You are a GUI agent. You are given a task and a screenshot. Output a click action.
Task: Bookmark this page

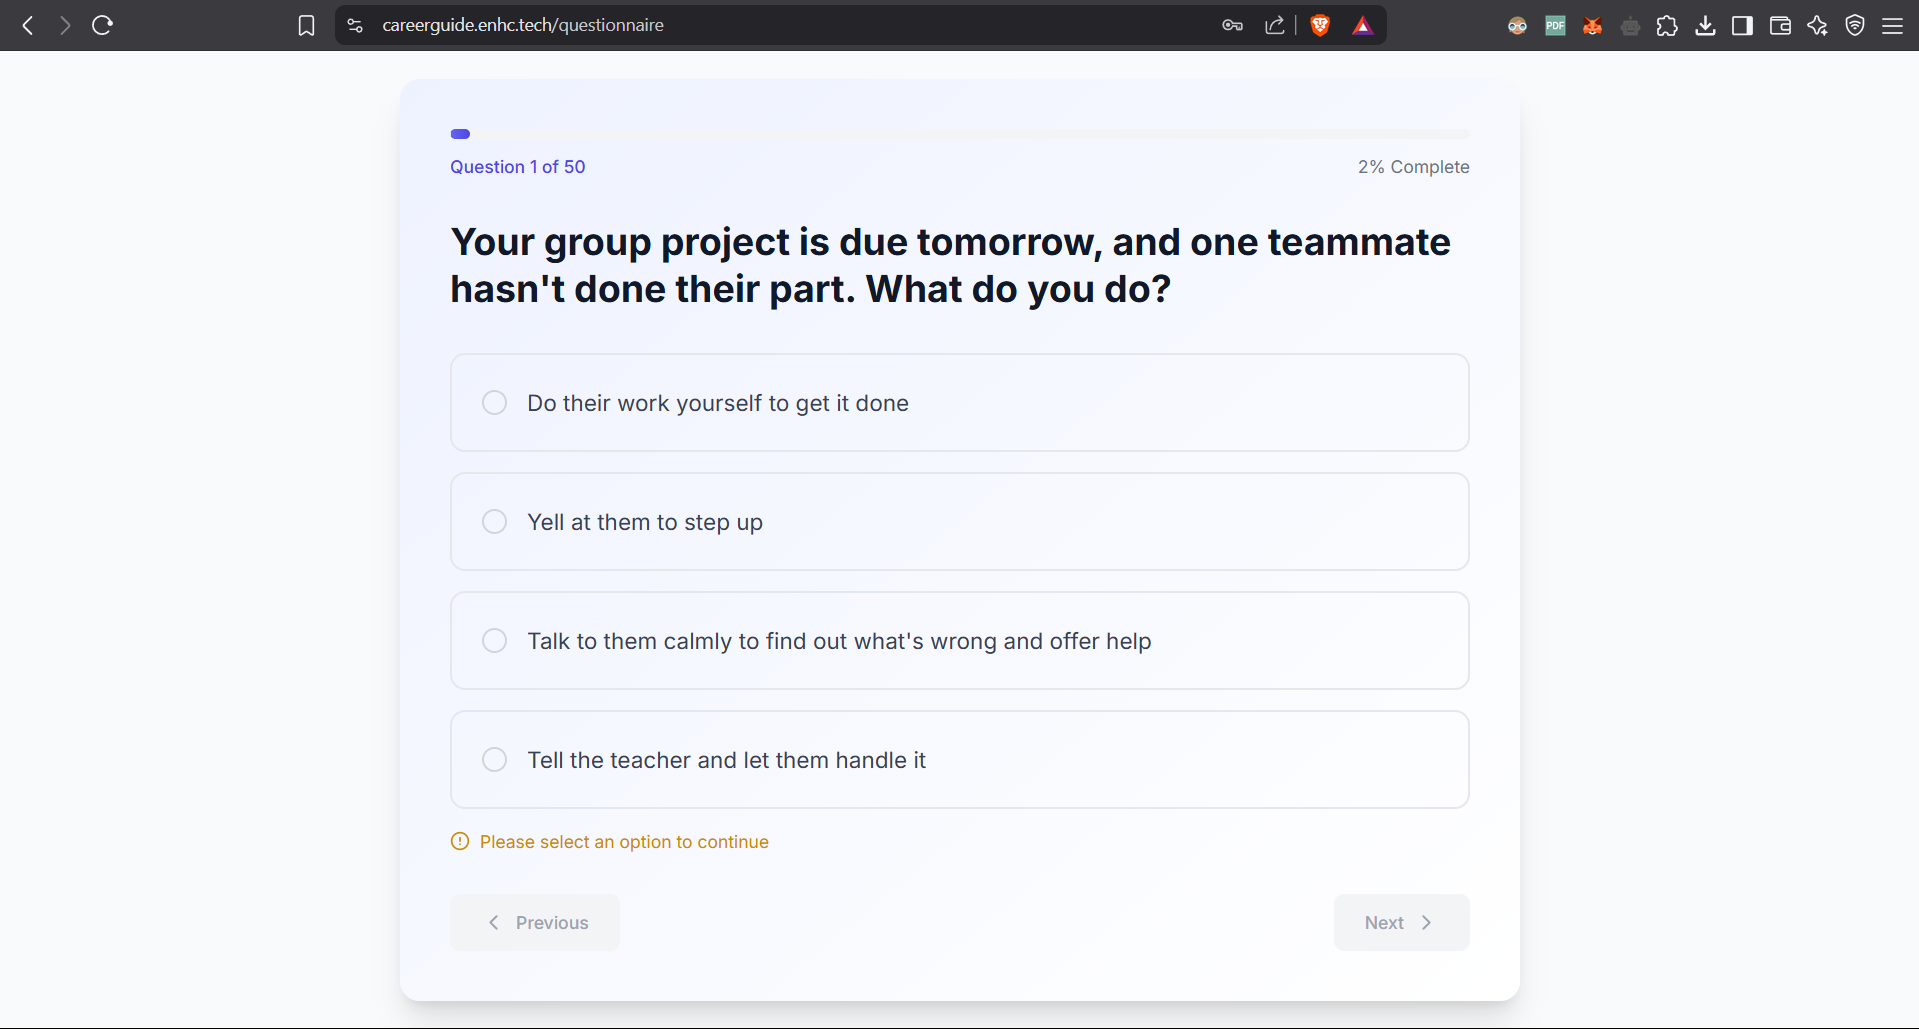pyautogui.click(x=306, y=26)
